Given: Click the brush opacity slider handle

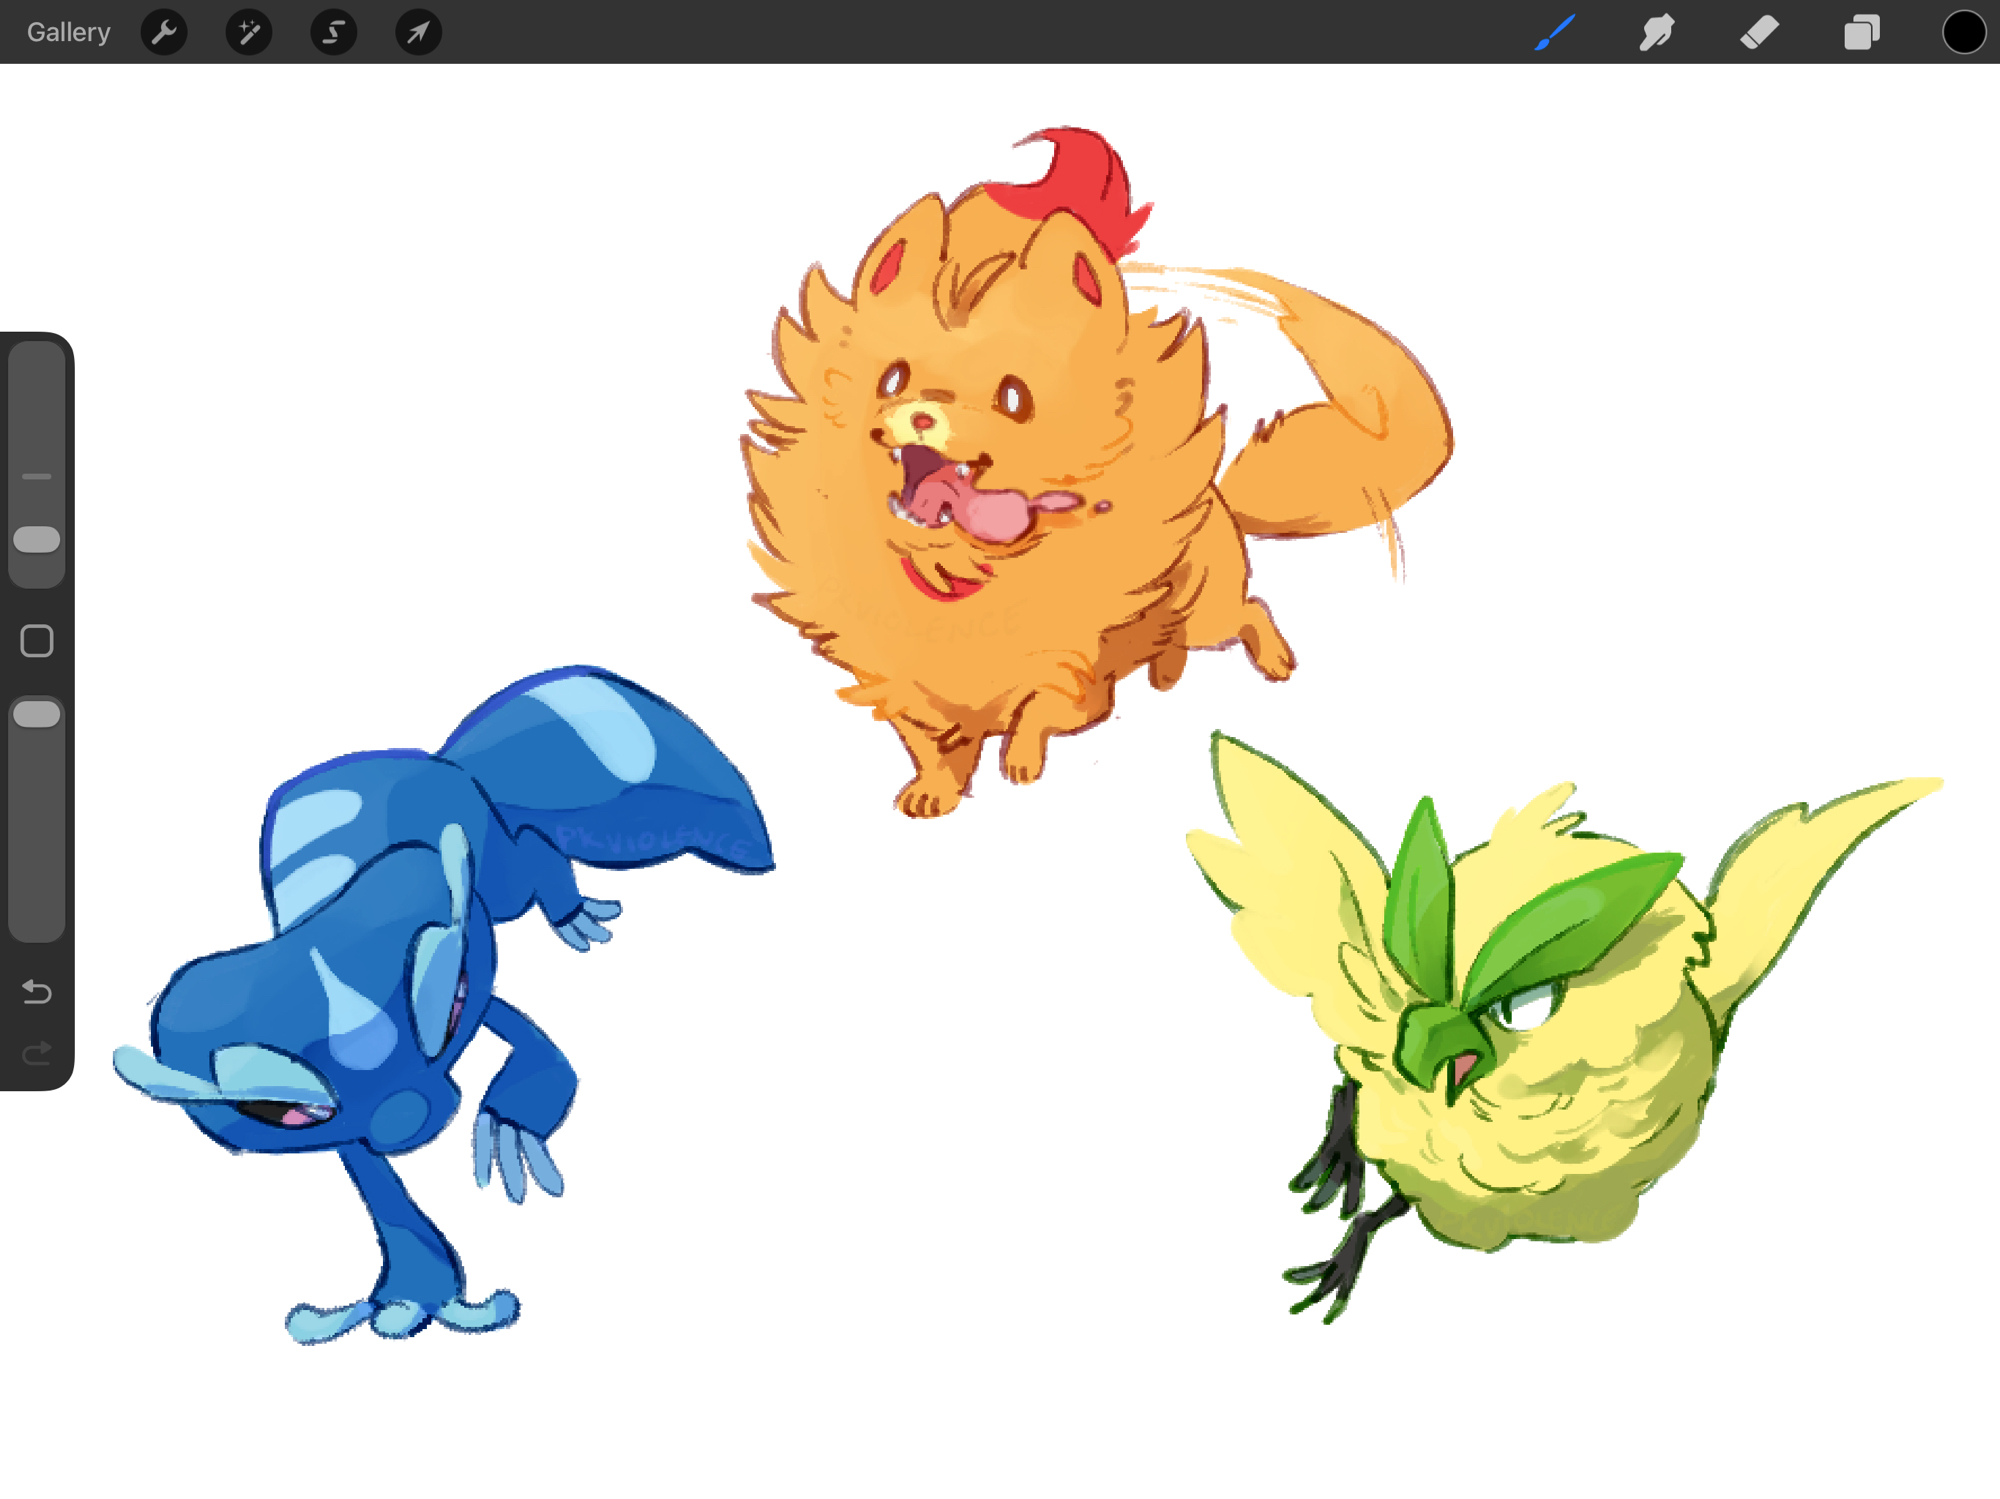Looking at the screenshot, I should [37, 714].
